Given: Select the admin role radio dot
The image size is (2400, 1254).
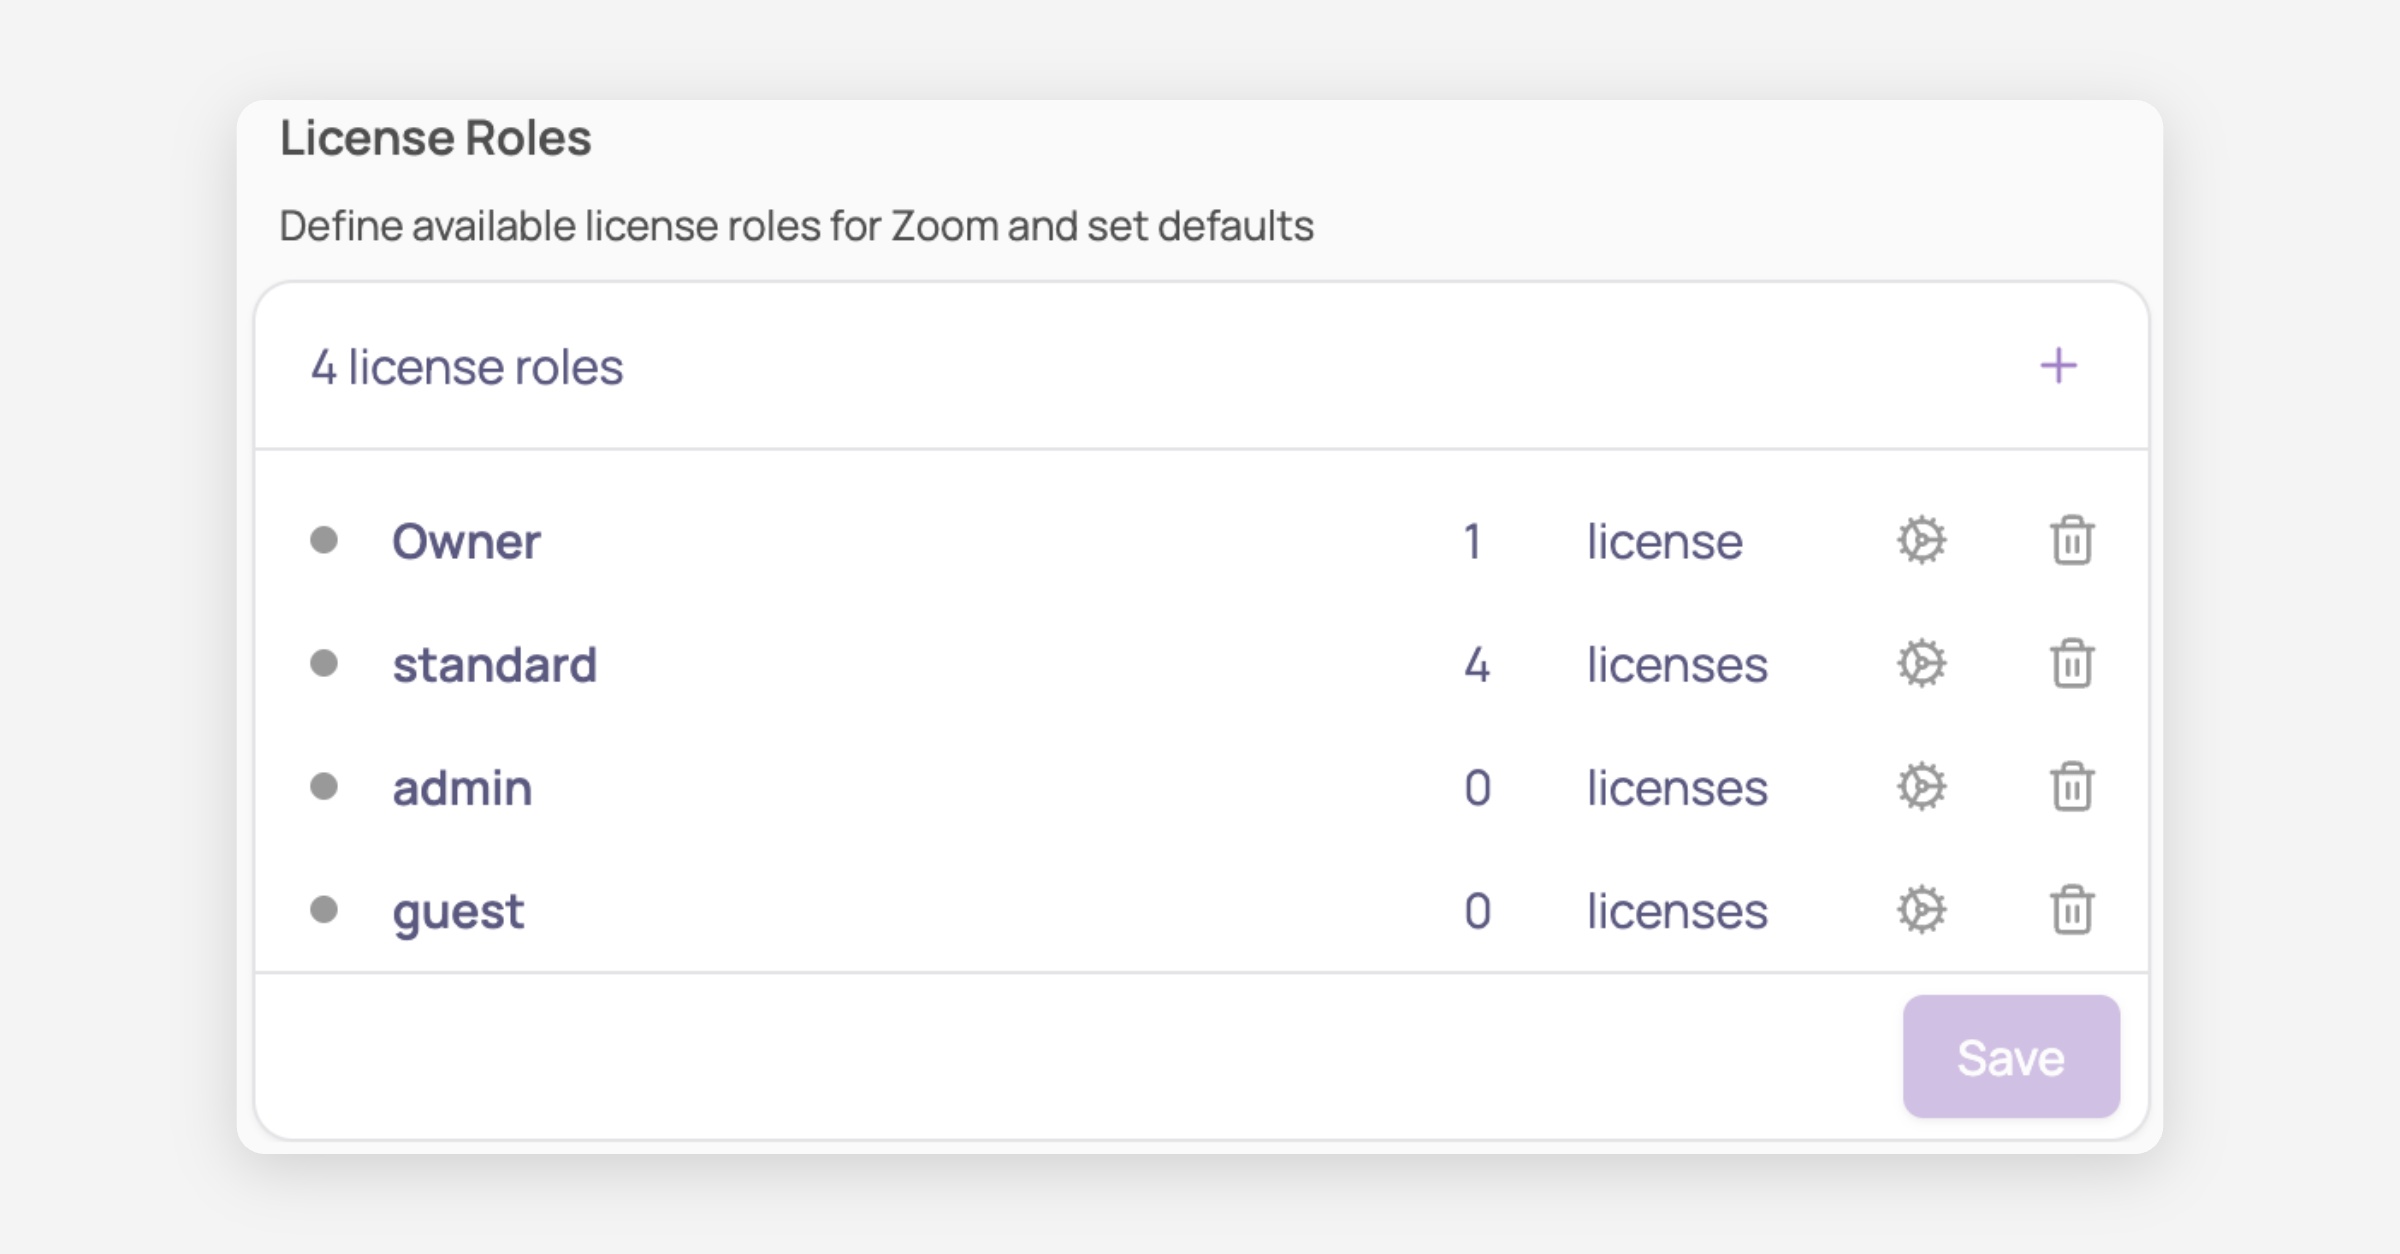Looking at the screenshot, I should pyautogui.click(x=324, y=786).
